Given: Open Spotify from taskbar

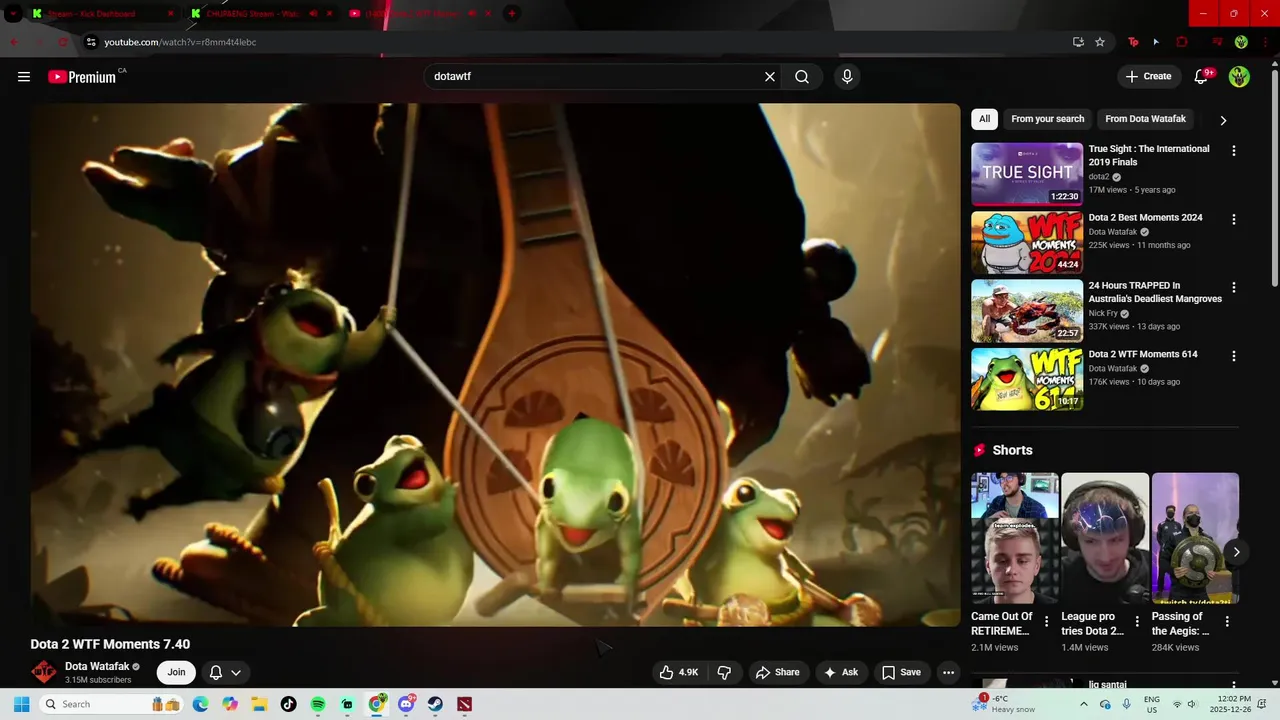Looking at the screenshot, I should tap(318, 704).
